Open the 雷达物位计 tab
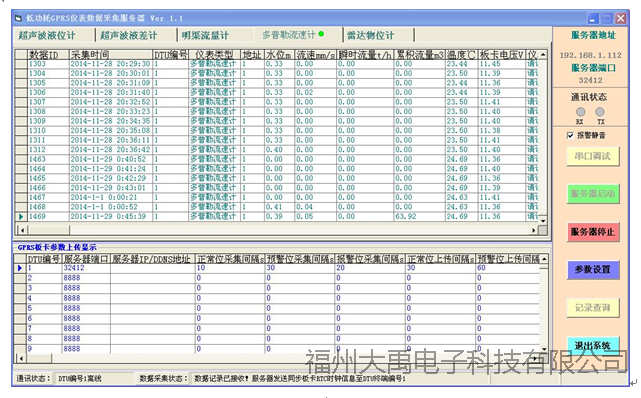The width and height of the screenshot is (641, 398). click(x=371, y=36)
